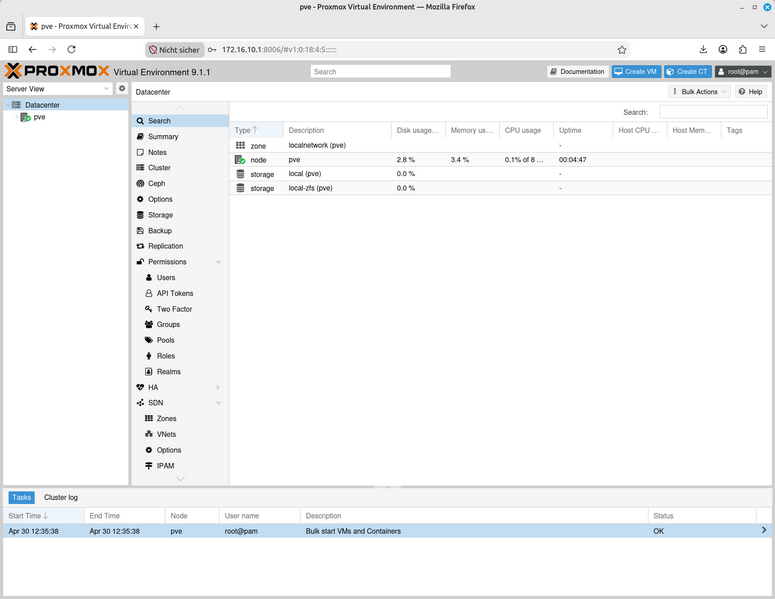The image size is (775, 599).
Task: Open the Groups page
Action: click(x=180, y=324)
